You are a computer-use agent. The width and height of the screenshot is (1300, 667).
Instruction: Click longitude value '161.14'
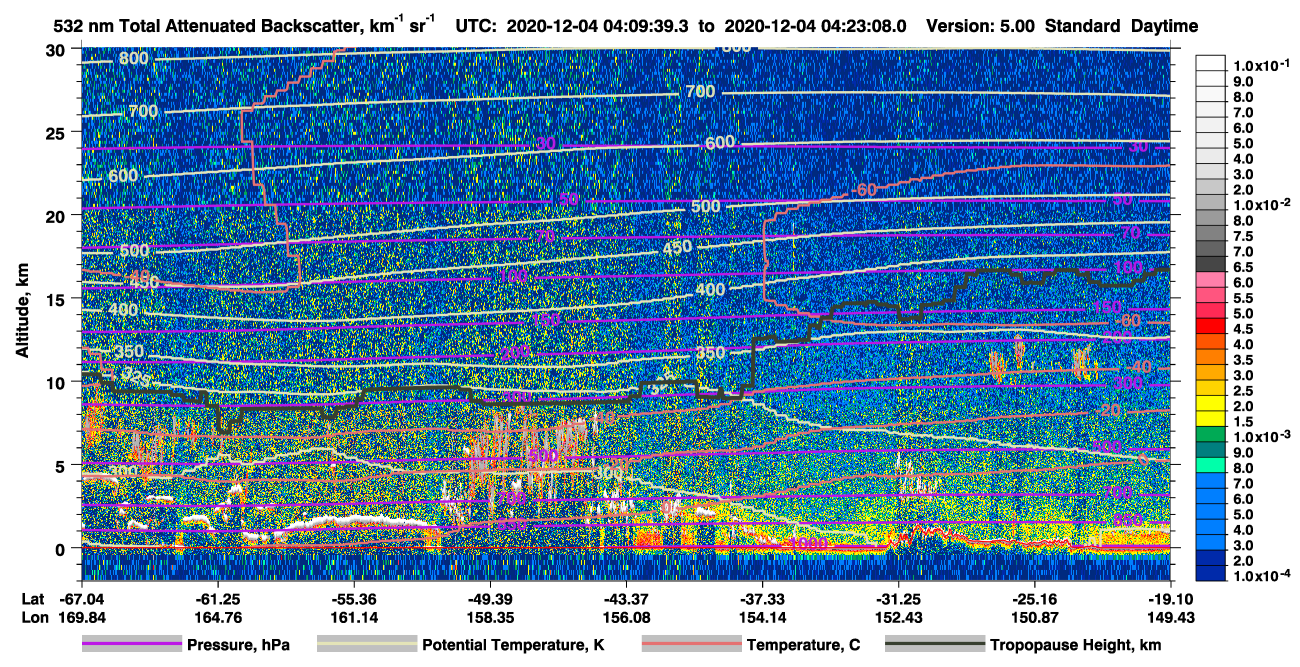click(x=353, y=618)
